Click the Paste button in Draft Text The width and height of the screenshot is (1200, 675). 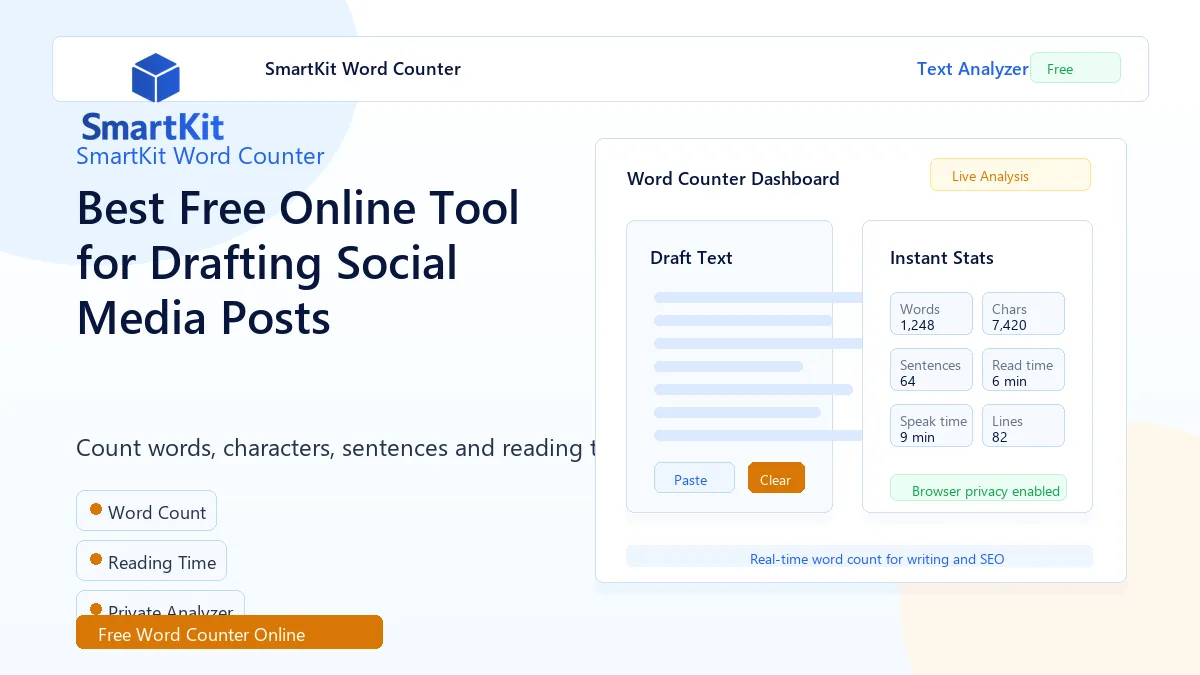[694, 478]
